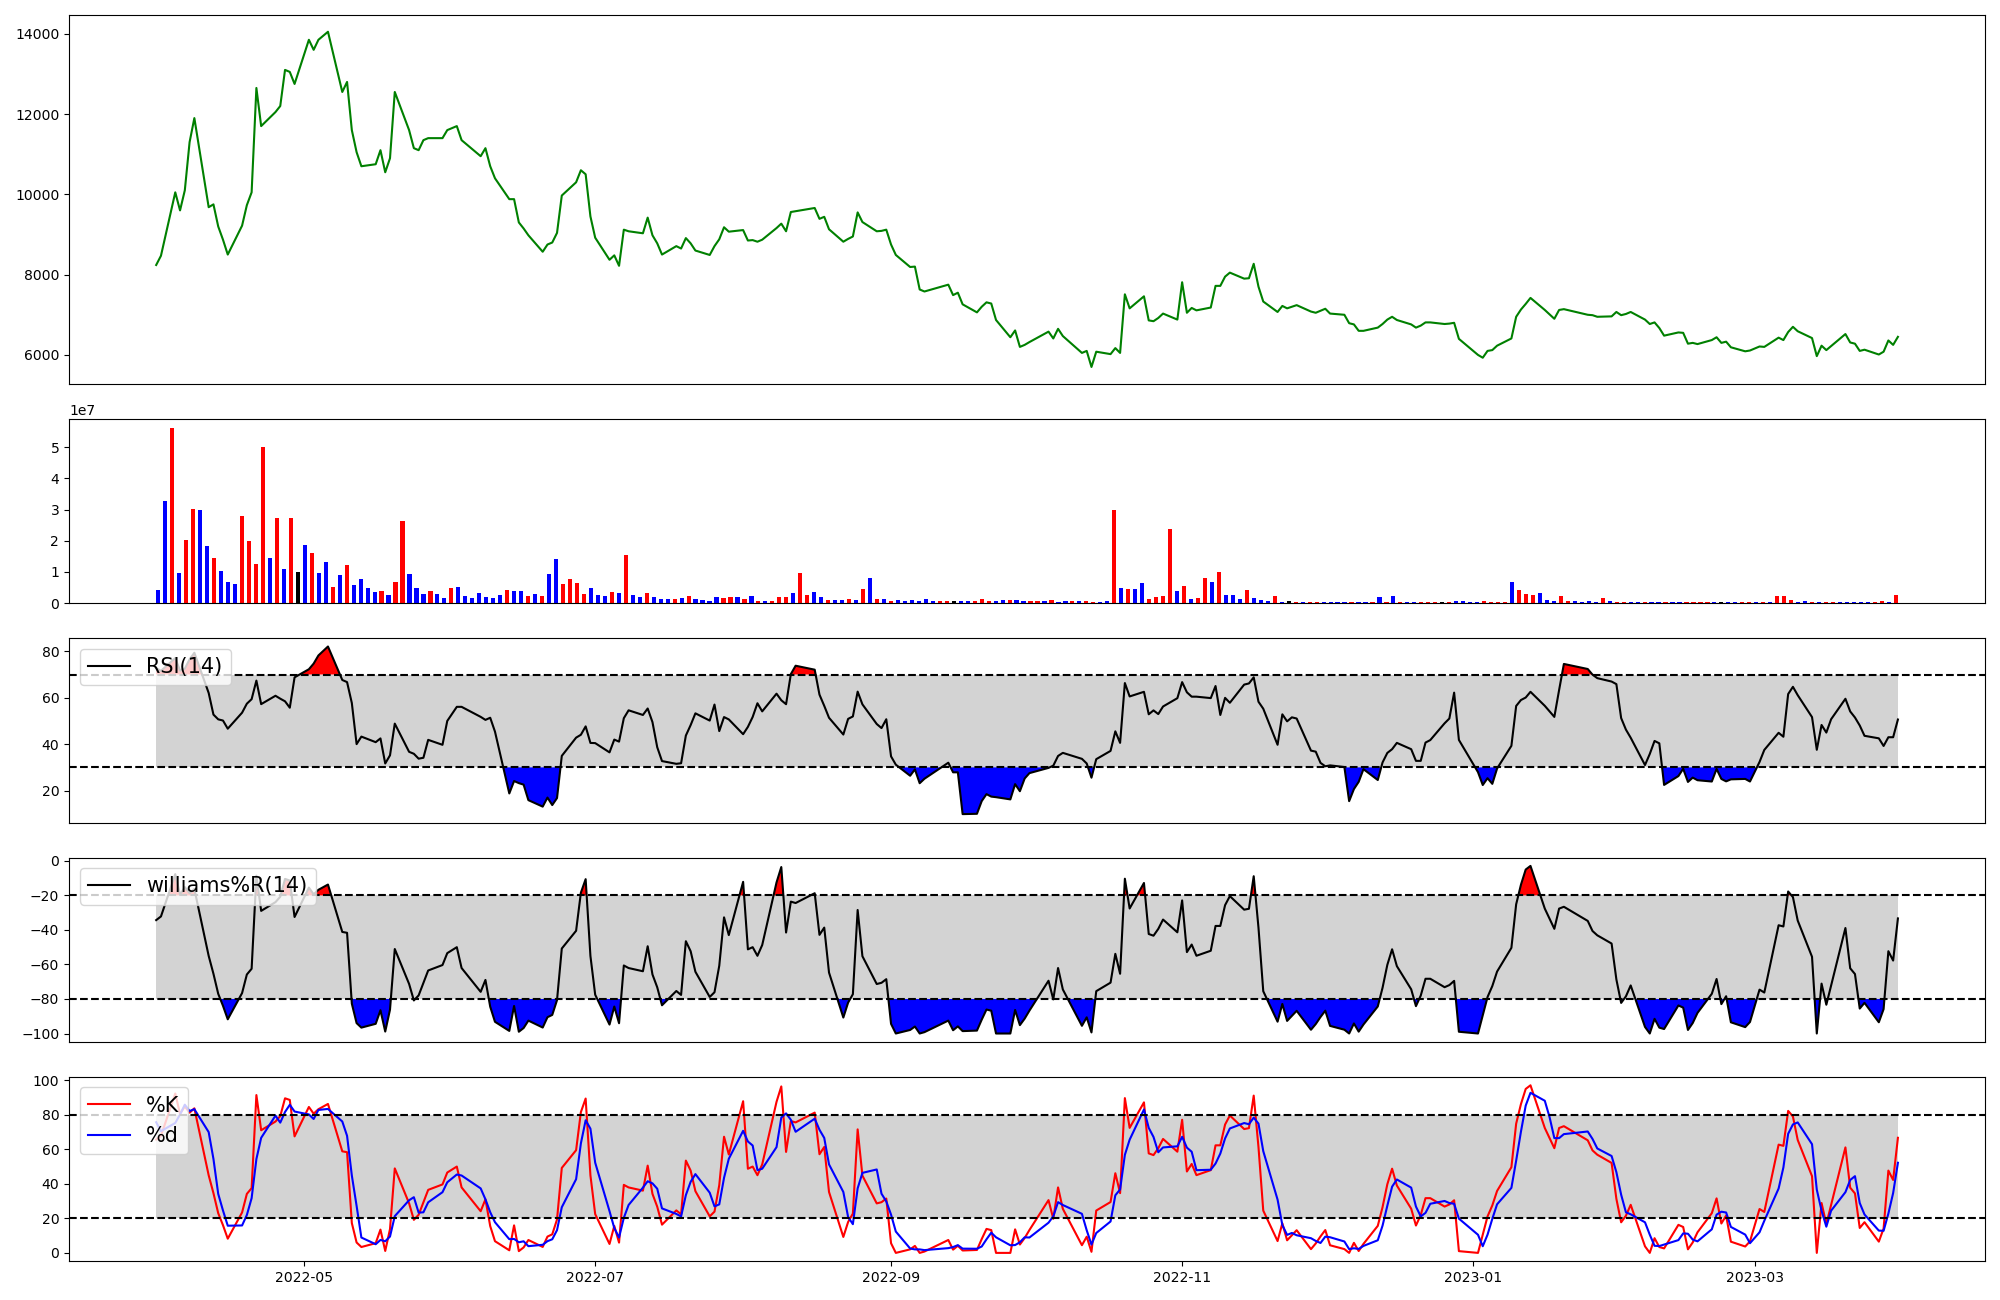Click the 2022-05 x-axis date label

(x=303, y=1277)
